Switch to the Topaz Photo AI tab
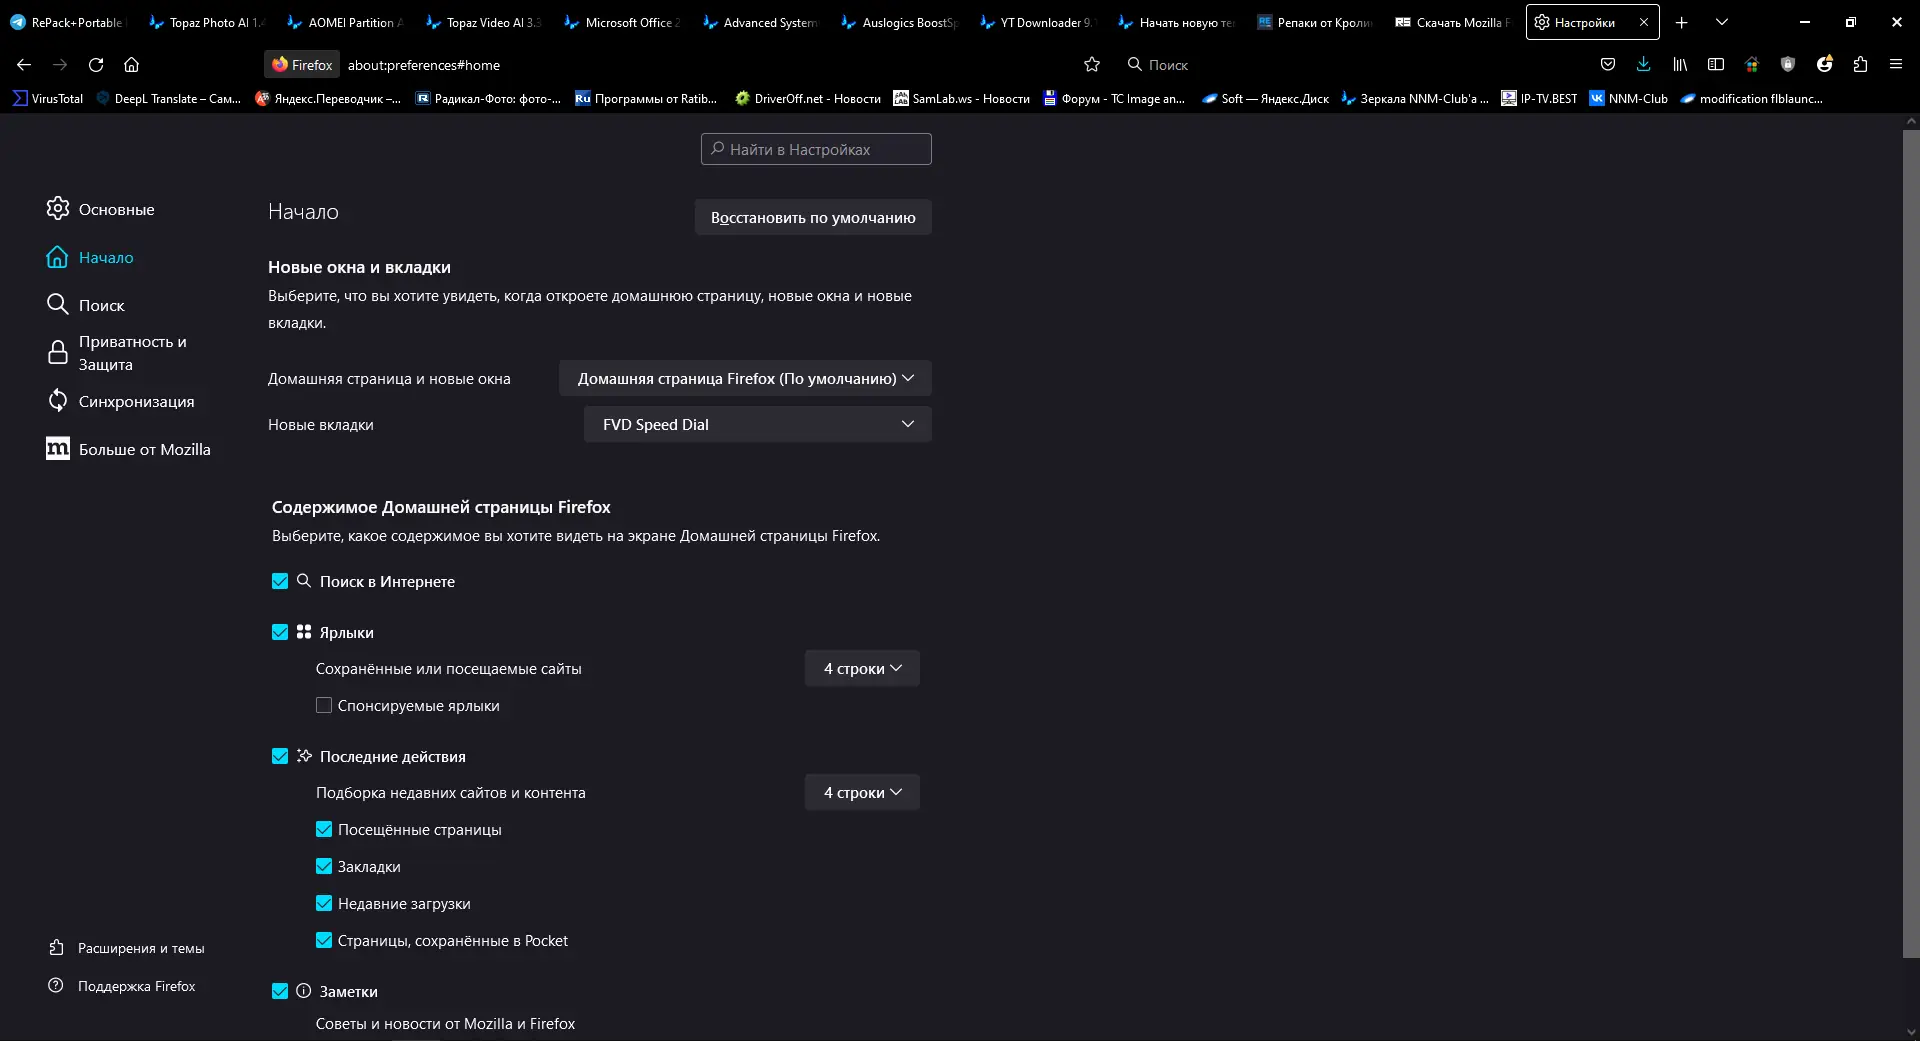Viewport: 1920px width, 1041px height. (207, 22)
